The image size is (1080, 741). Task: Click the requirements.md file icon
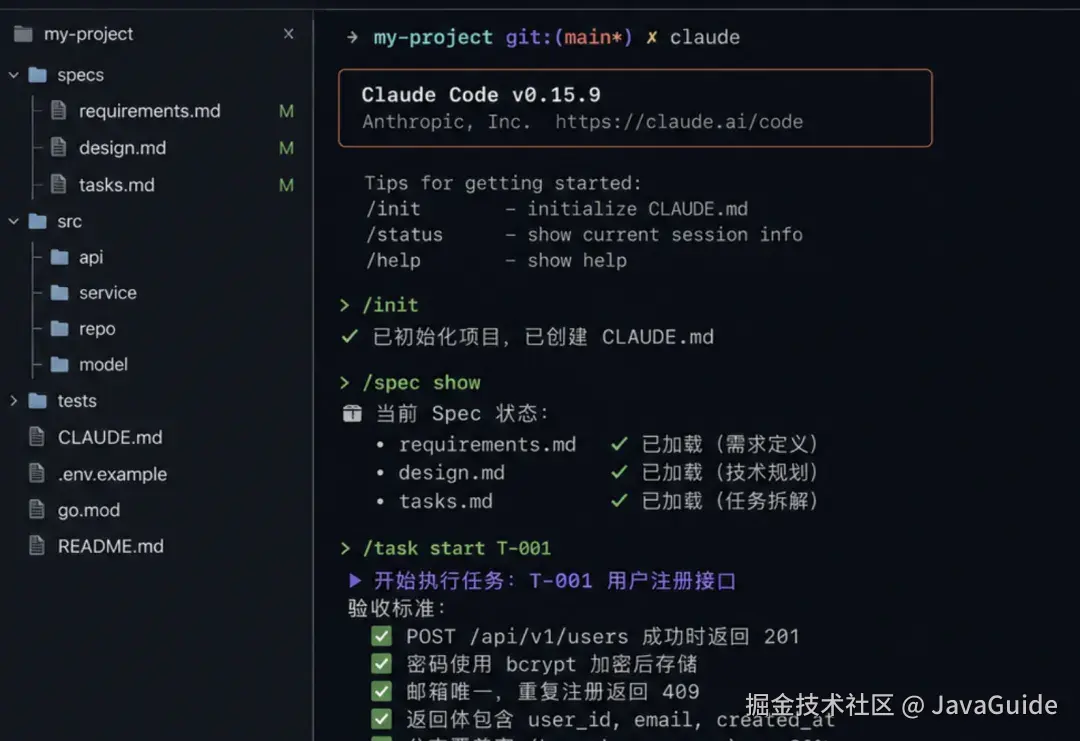[59, 110]
